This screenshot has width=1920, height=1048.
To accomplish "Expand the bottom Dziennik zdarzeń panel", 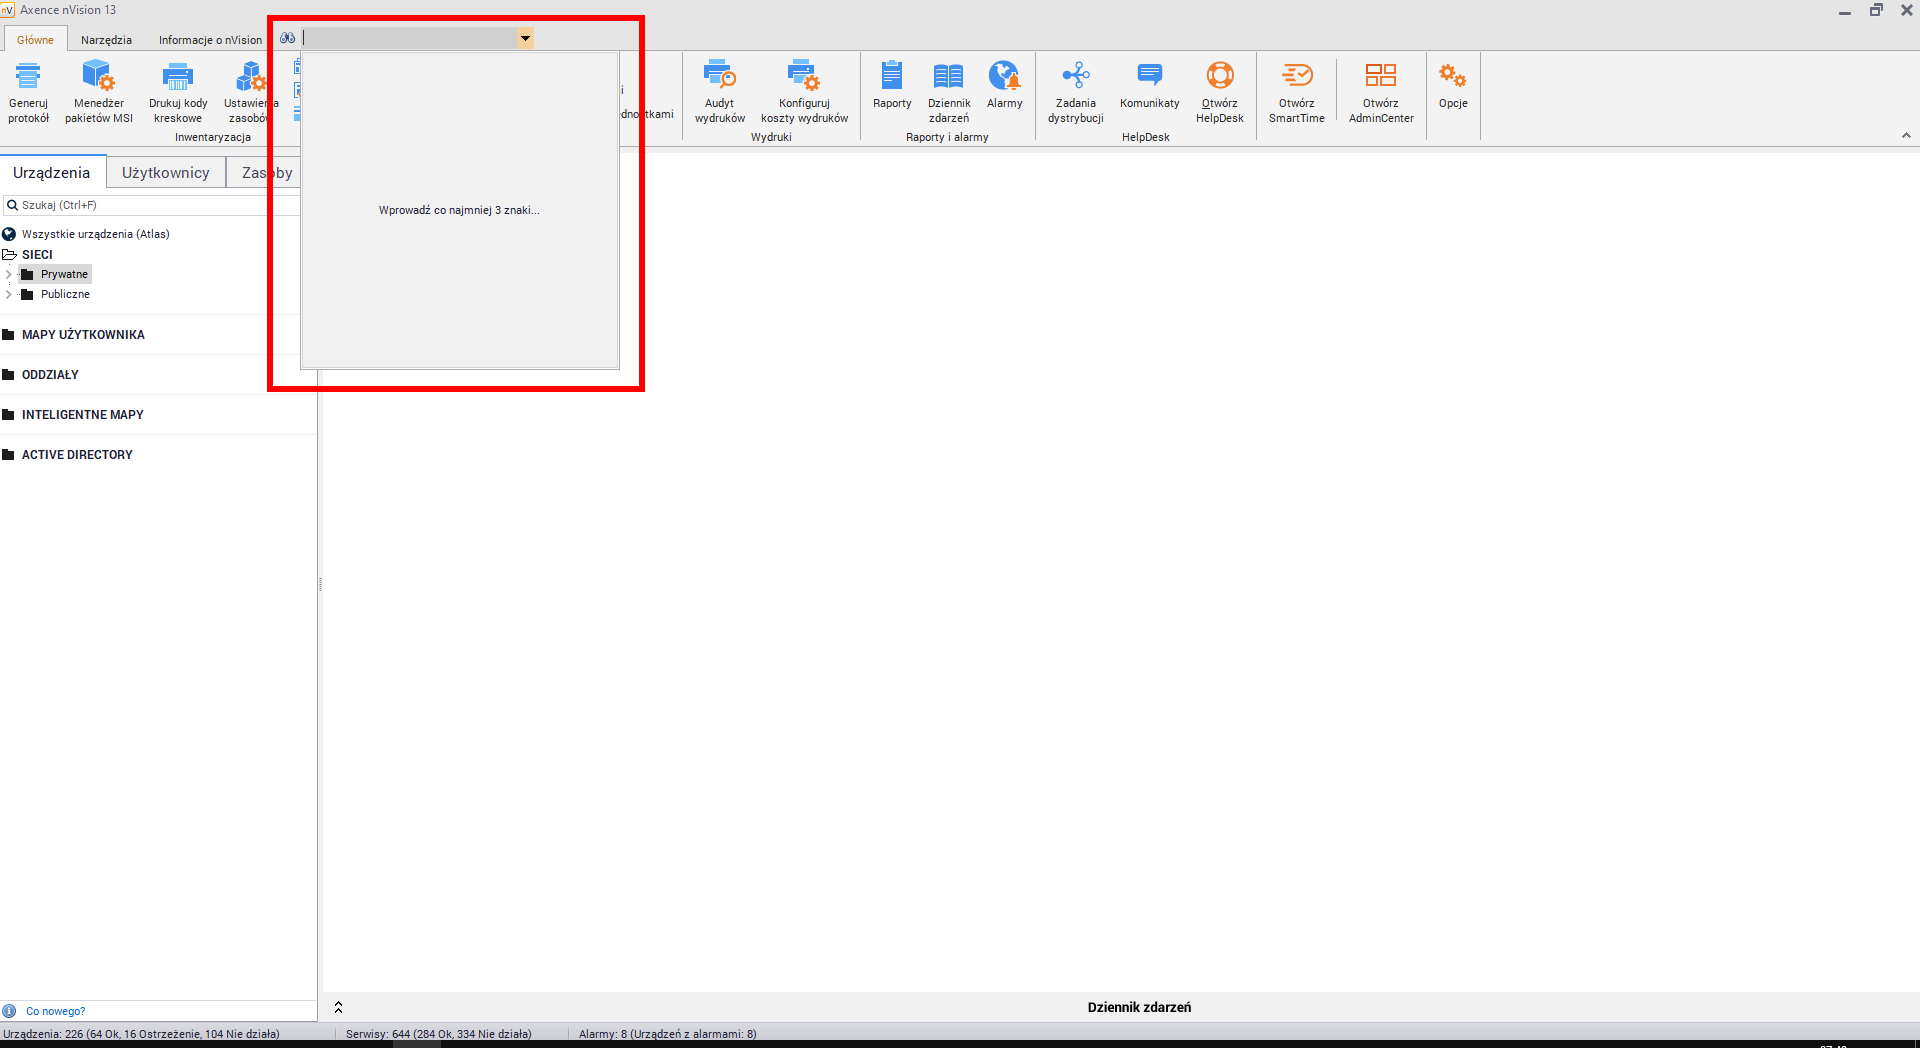I will pos(338,1007).
